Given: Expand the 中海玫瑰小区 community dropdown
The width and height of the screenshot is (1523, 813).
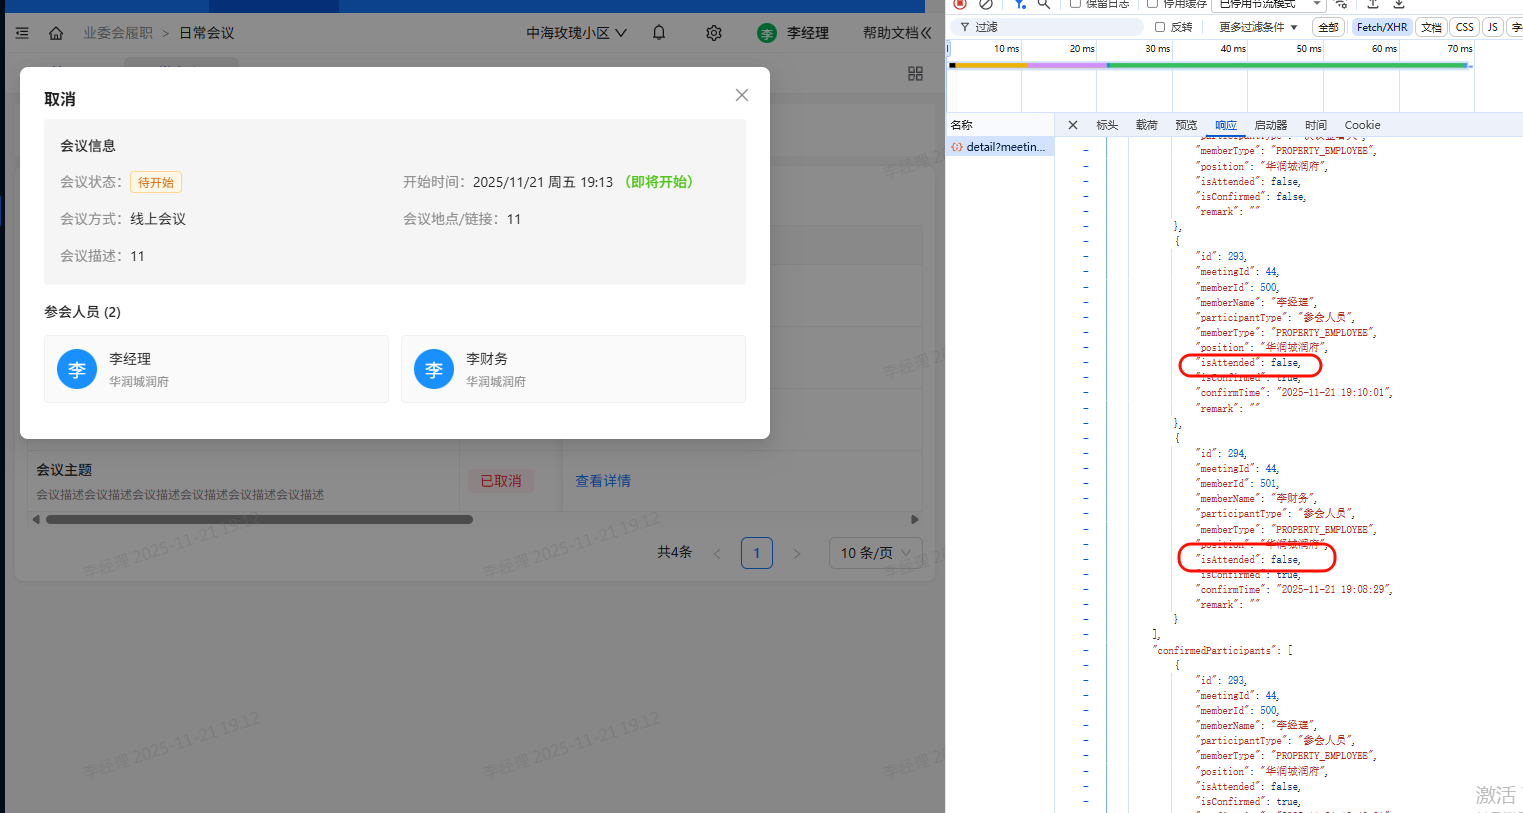Looking at the screenshot, I should pyautogui.click(x=577, y=33).
